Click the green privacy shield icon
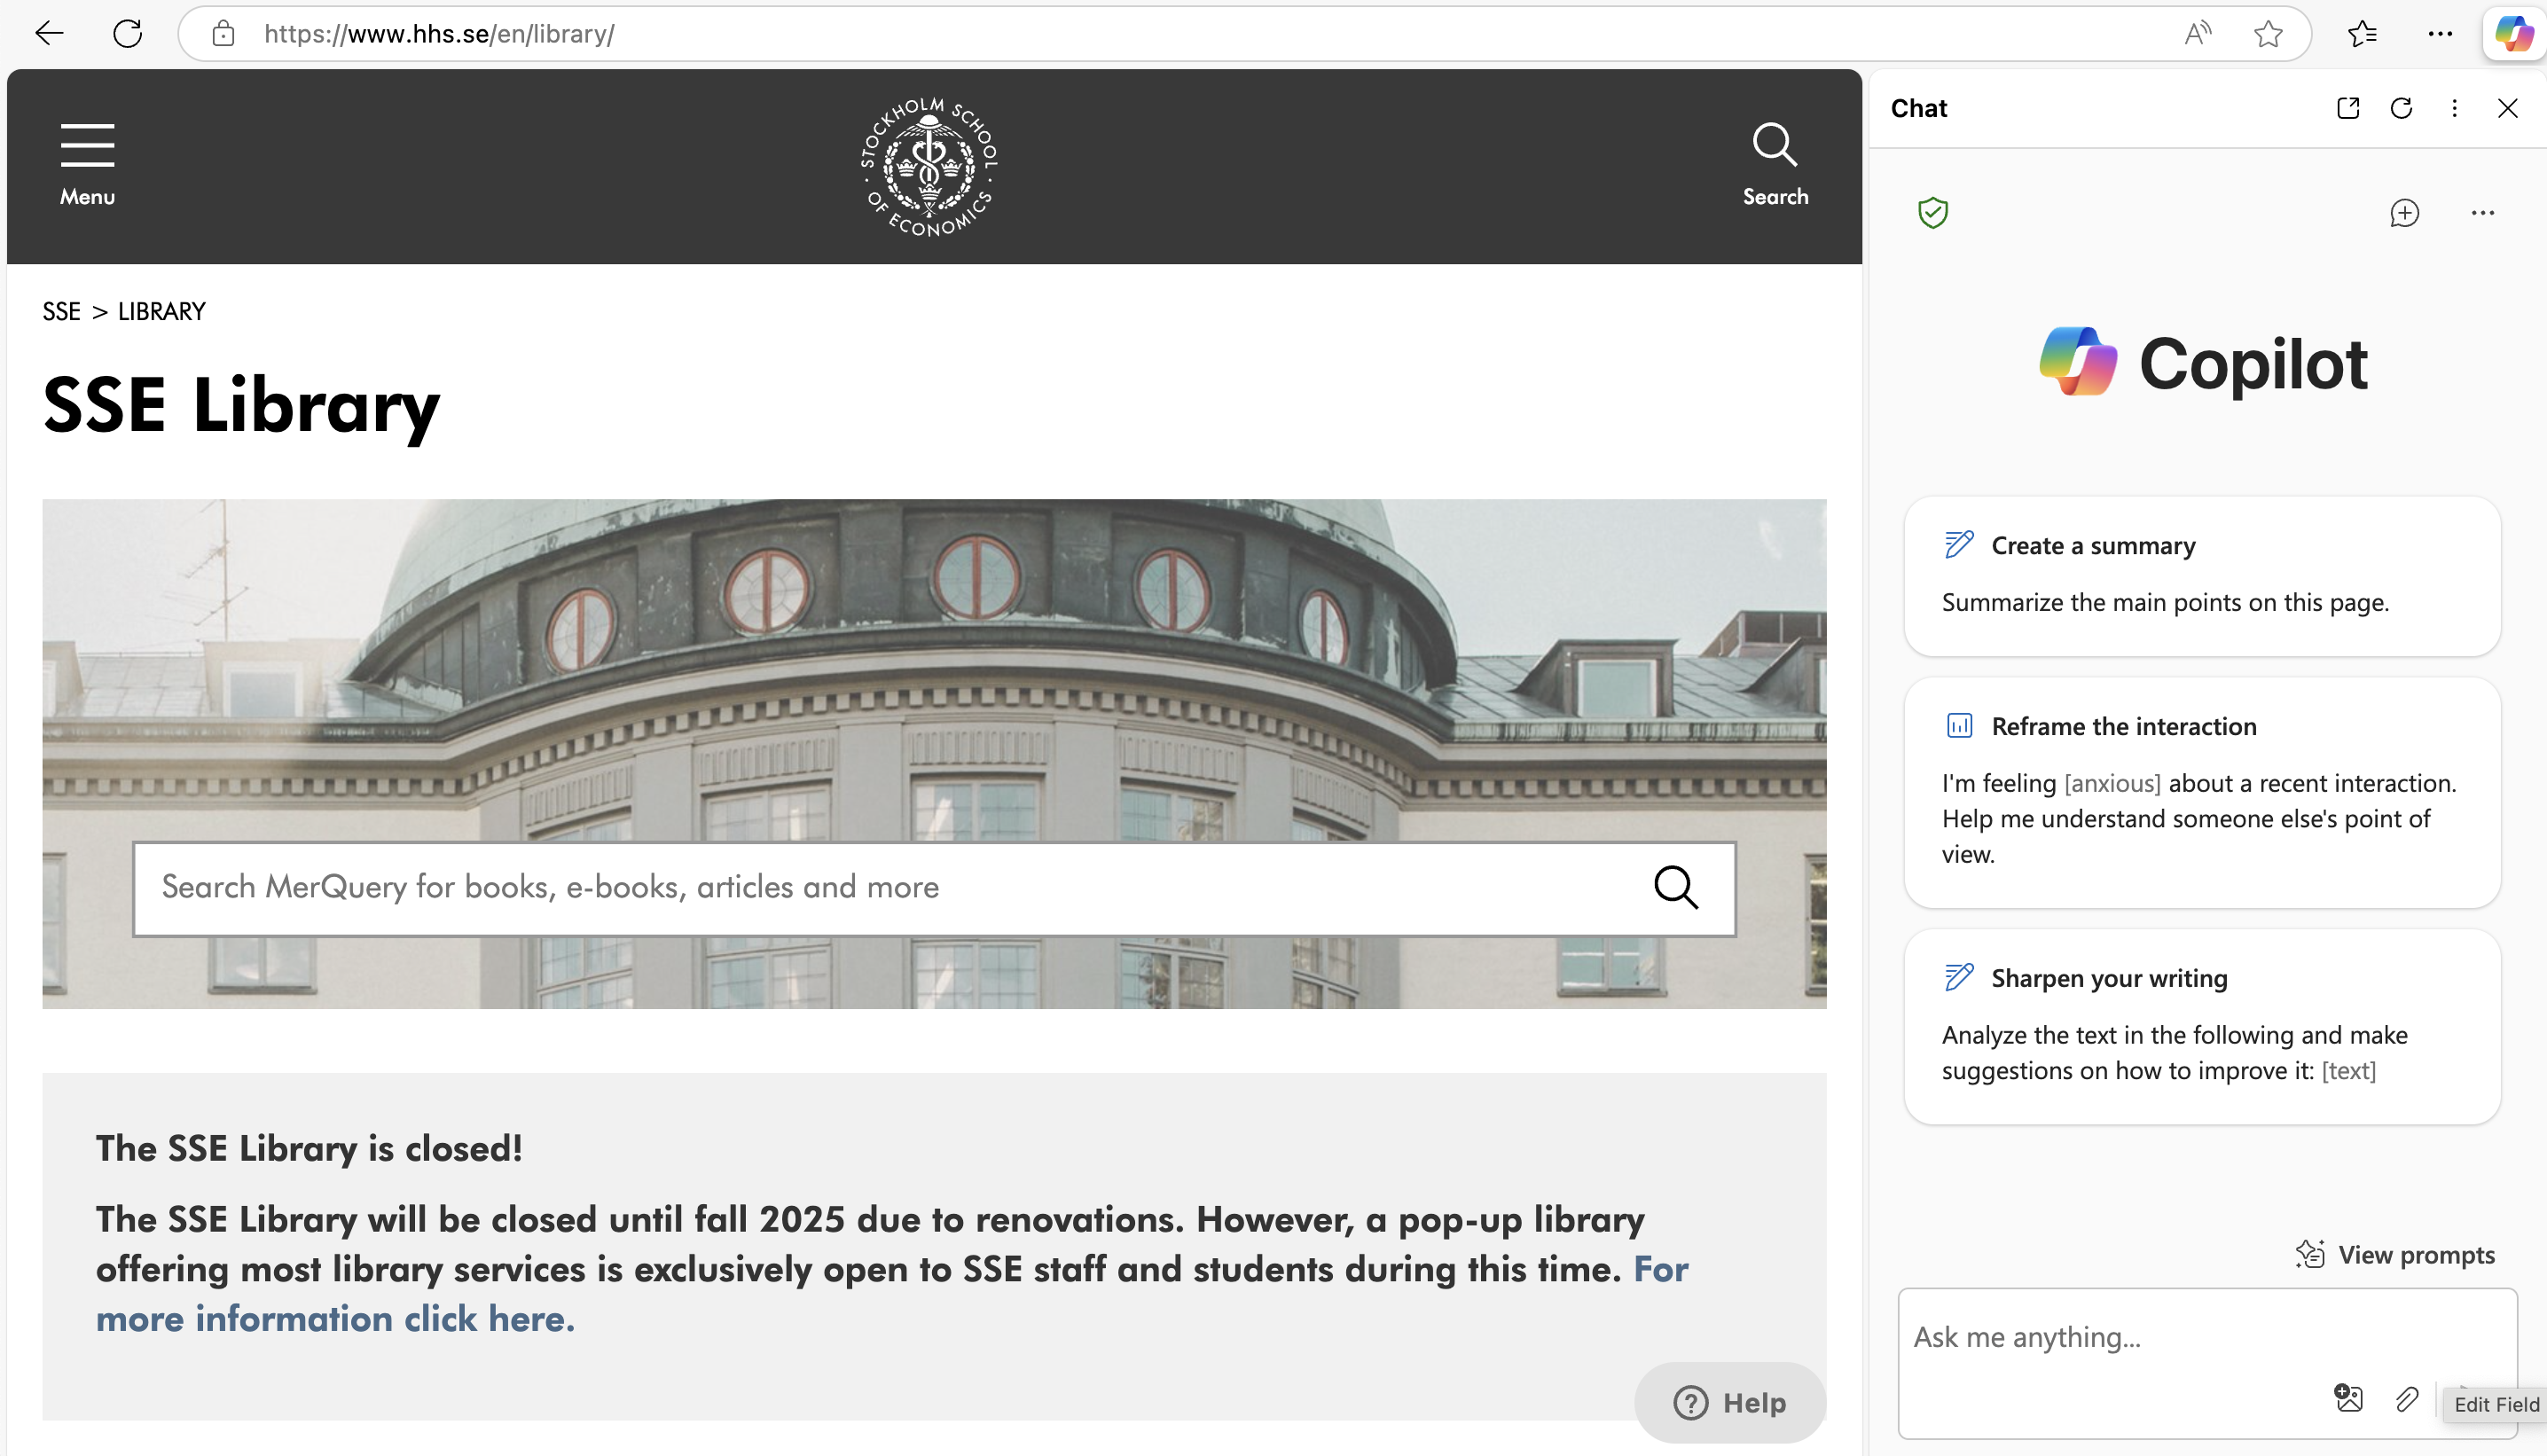The height and width of the screenshot is (1456, 2547). [x=1932, y=212]
